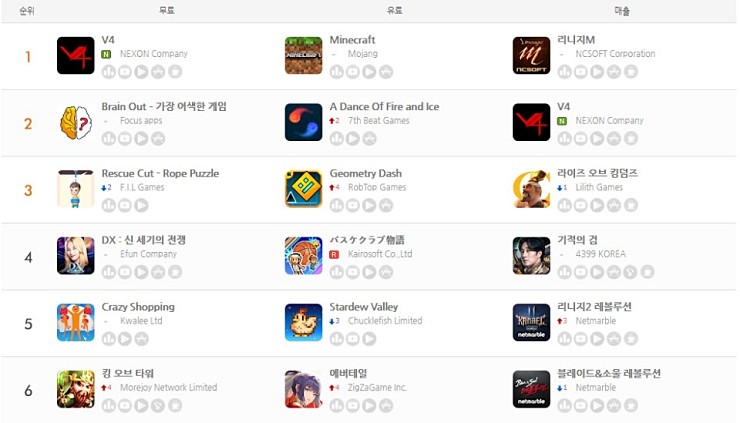Open the bar chart icon under 에버테일
This screenshot has width=740, height=423.
336,406
